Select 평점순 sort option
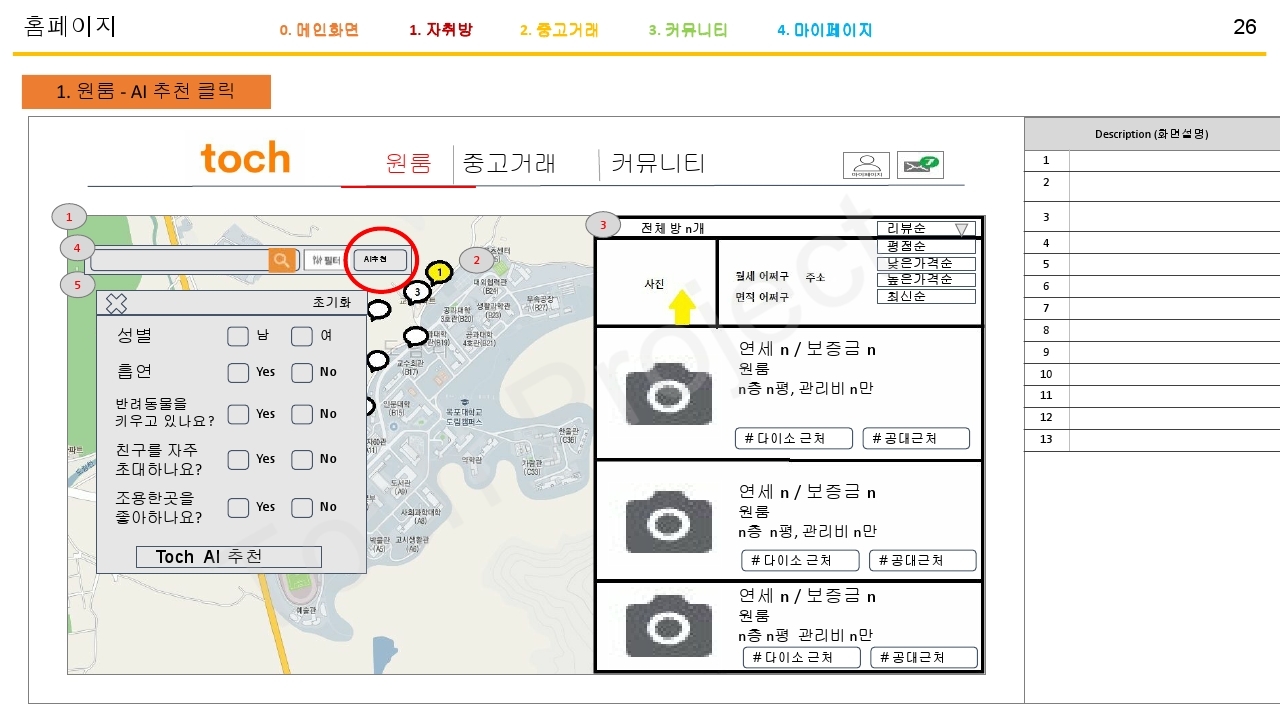The width and height of the screenshot is (1280, 720). pyautogui.click(x=926, y=246)
